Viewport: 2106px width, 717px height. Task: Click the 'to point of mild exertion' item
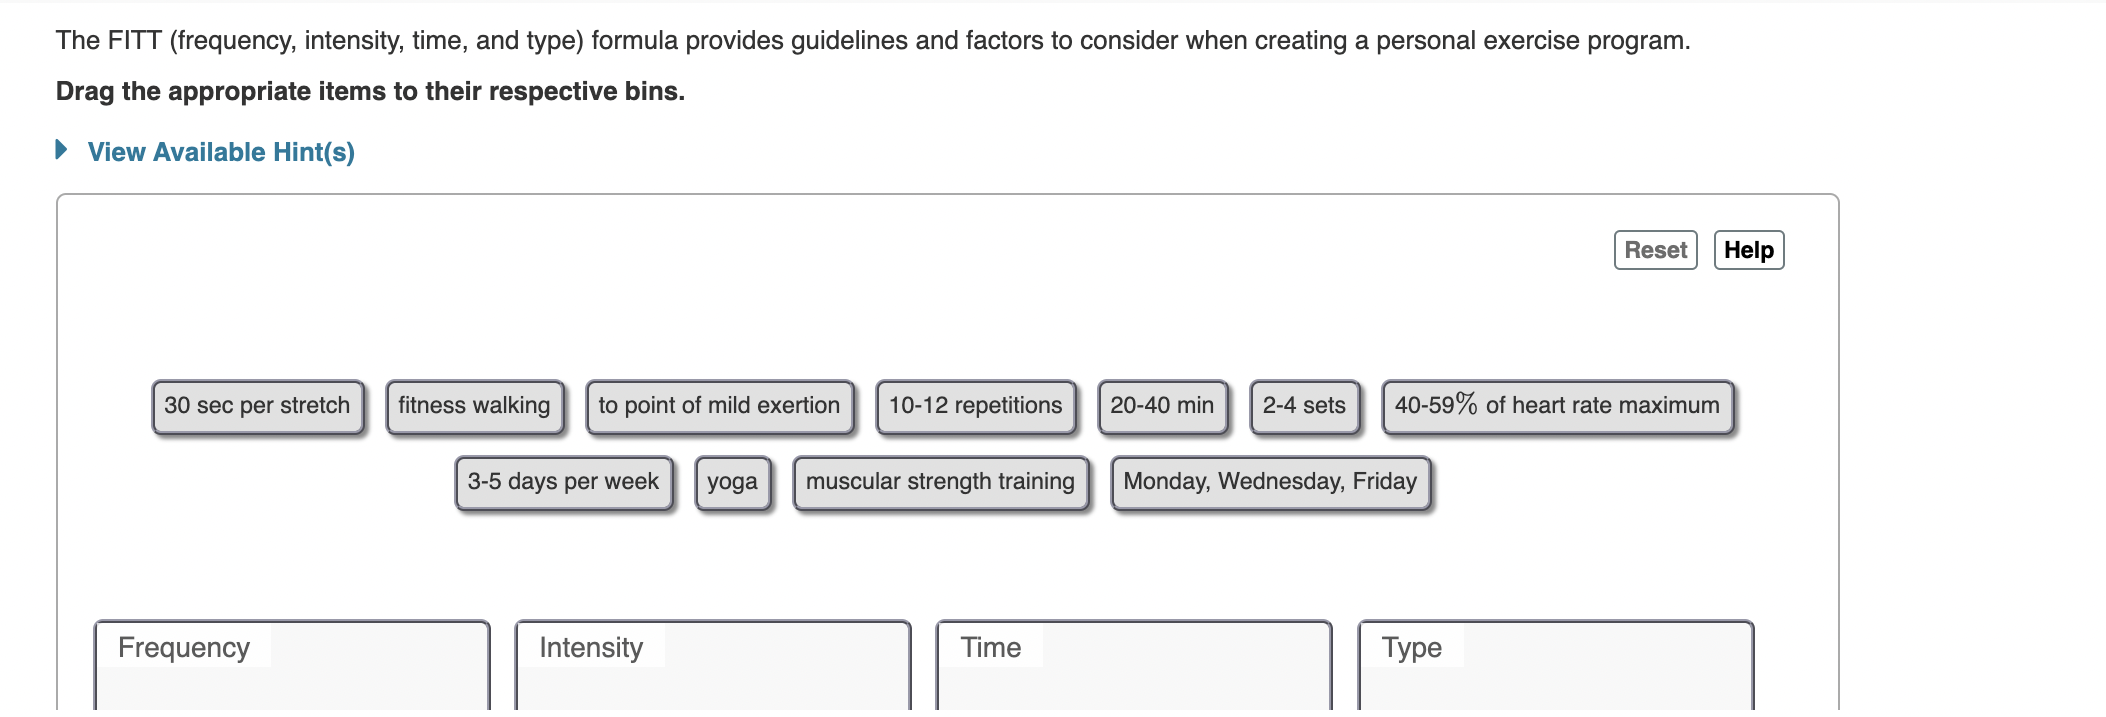pos(718,406)
